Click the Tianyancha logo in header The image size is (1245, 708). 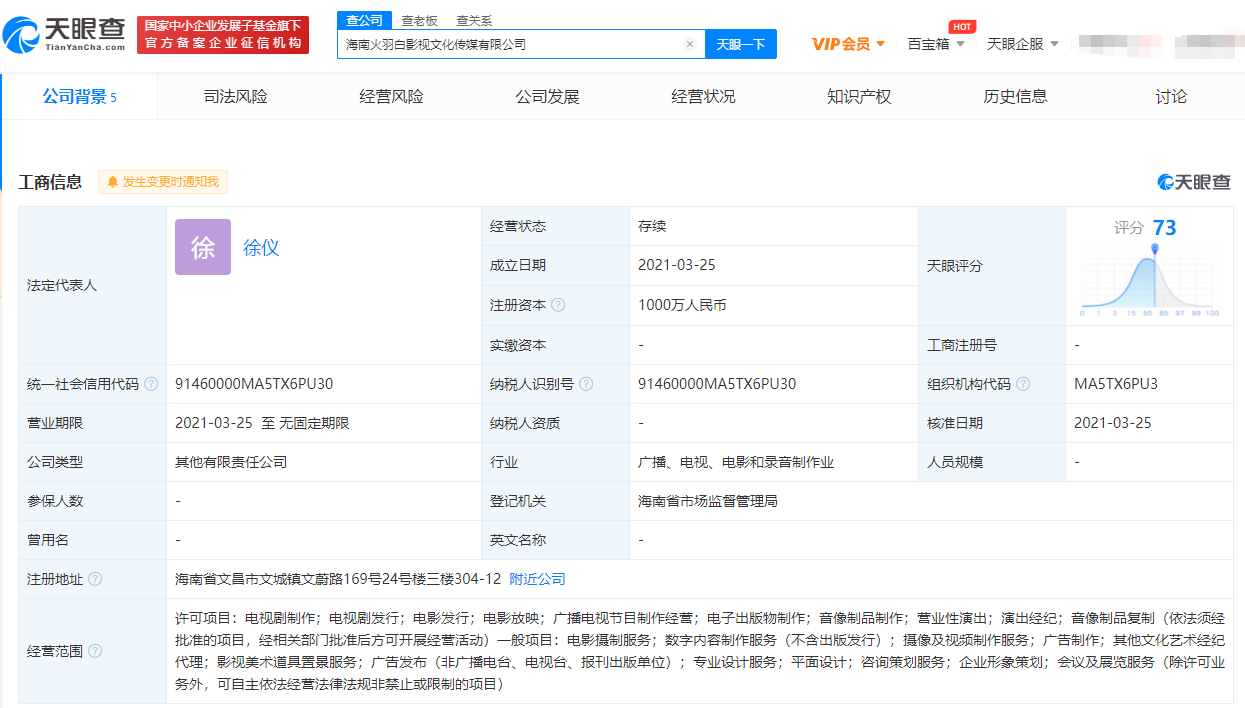[65, 35]
